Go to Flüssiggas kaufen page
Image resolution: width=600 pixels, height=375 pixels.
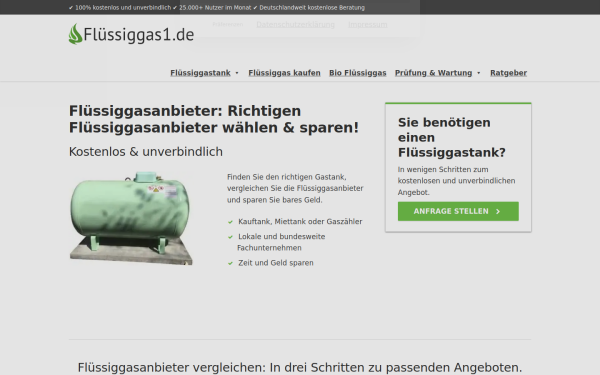click(284, 73)
